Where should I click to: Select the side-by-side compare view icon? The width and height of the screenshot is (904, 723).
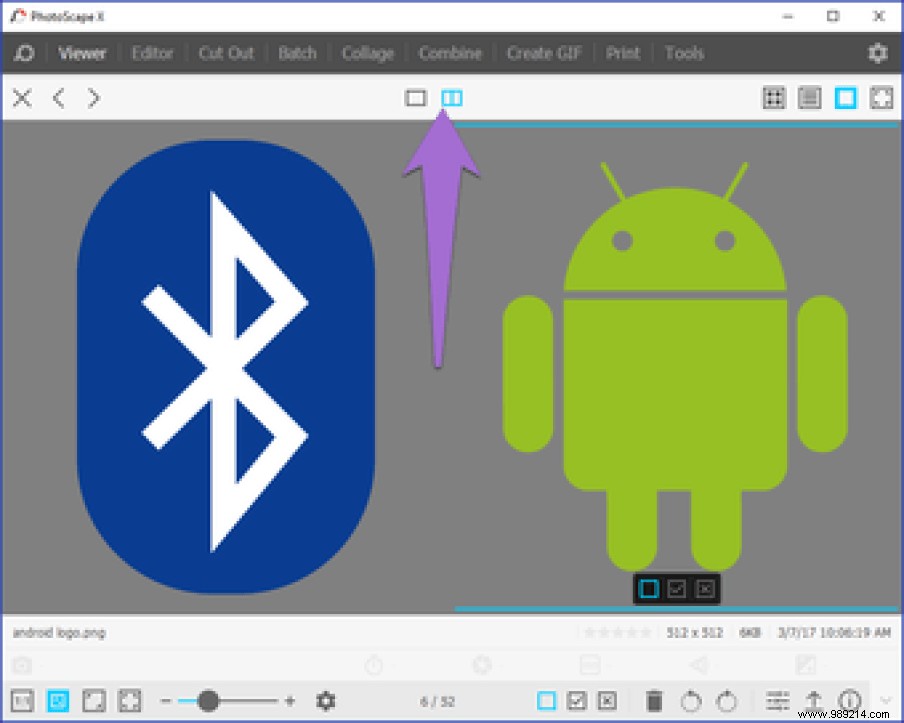[x=452, y=98]
